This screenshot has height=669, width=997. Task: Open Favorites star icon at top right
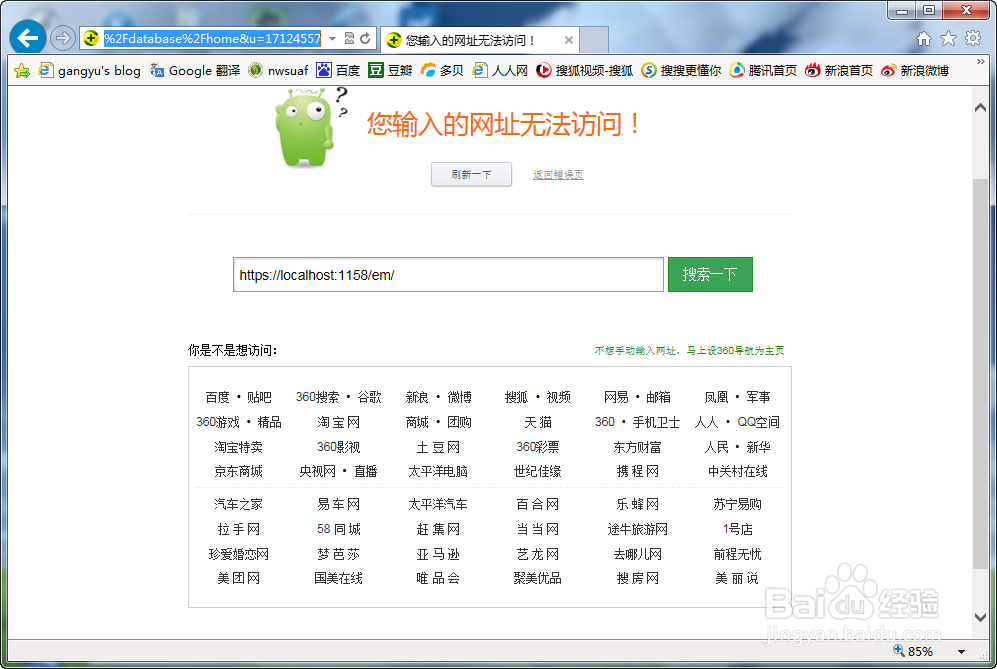[948, 39]
